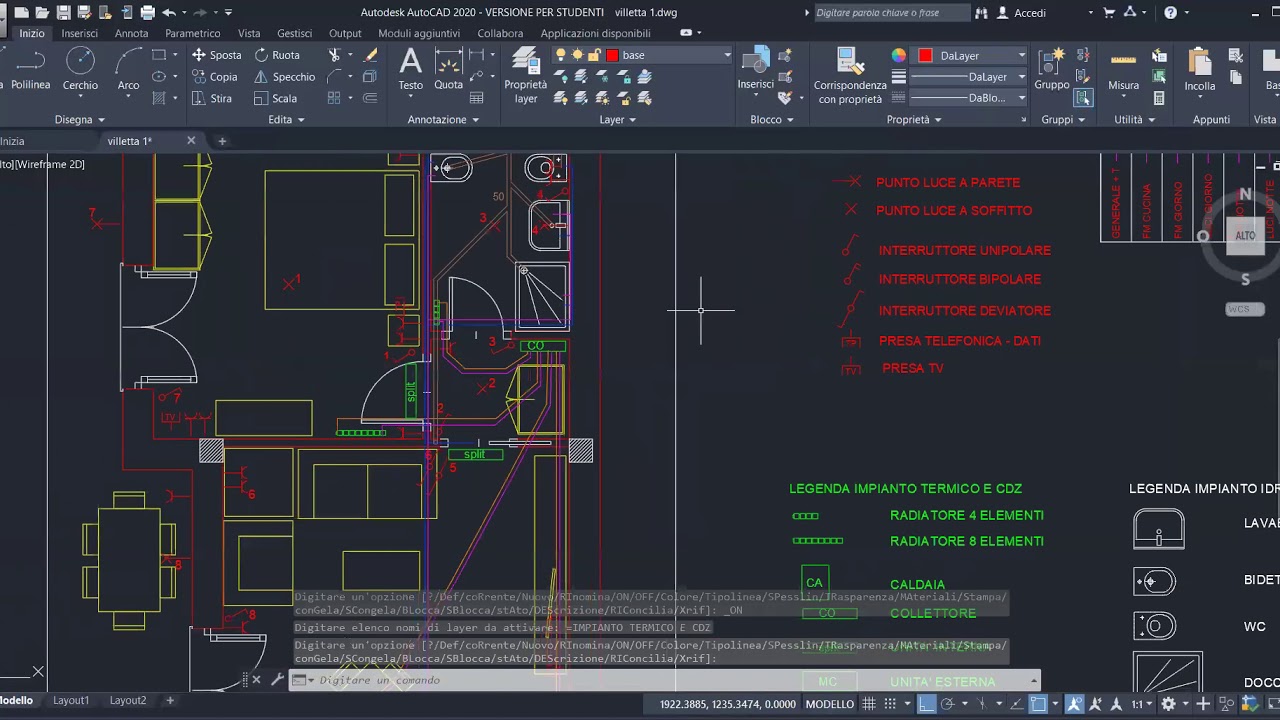Click the Stampa printer icon in quick access

tap(148, 13)
